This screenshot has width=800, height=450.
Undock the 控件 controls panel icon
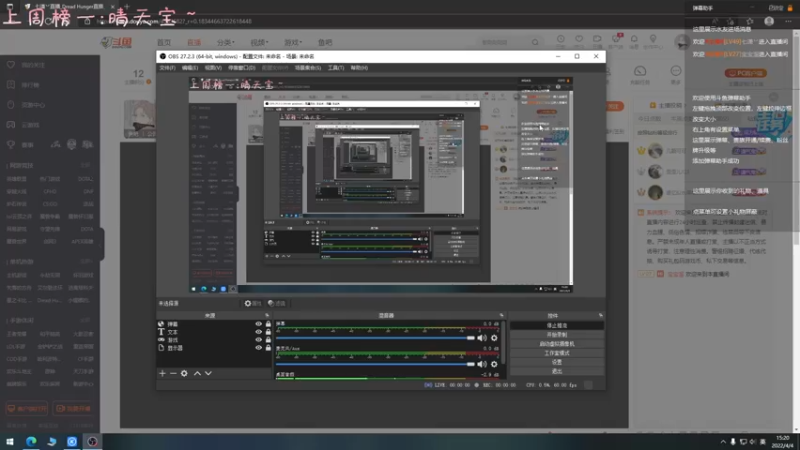[x=601, y=315]
